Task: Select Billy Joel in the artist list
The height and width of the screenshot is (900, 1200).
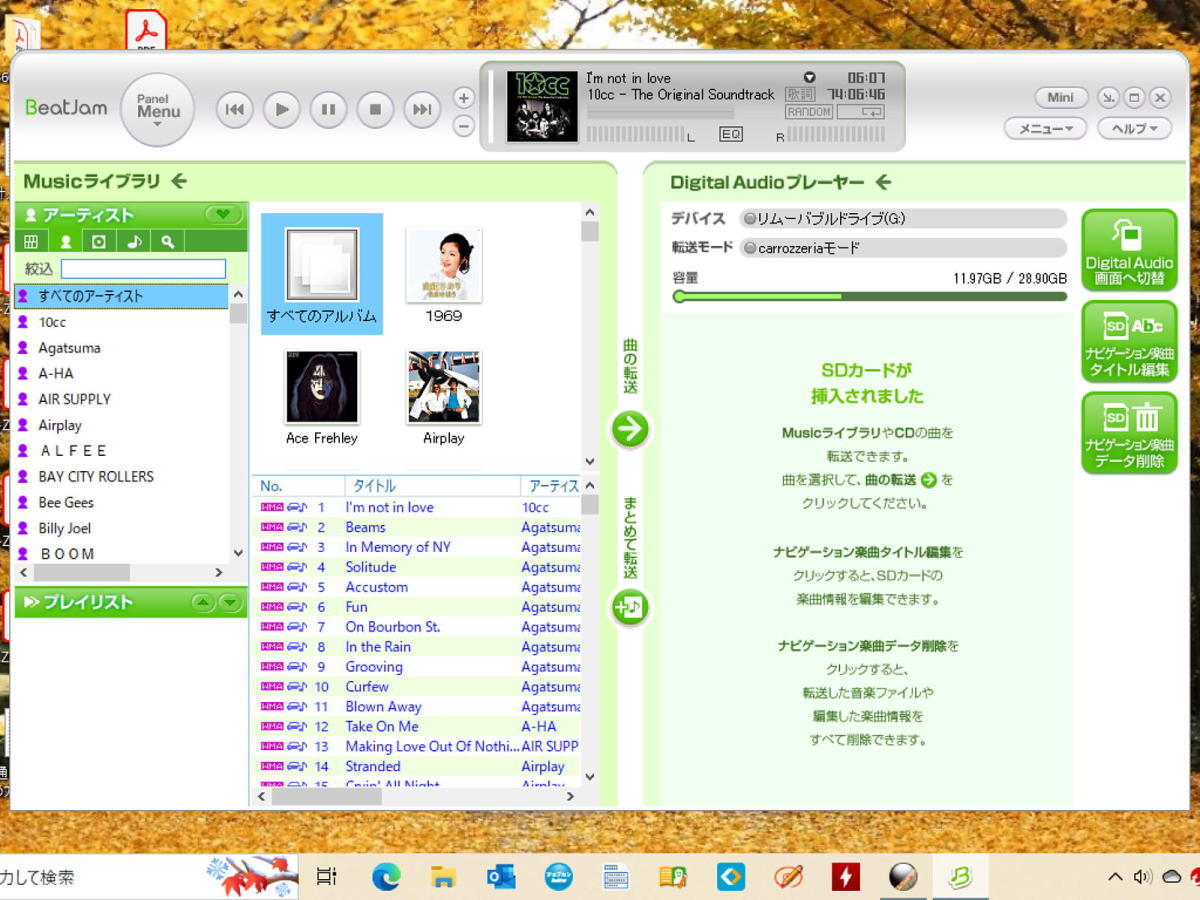Action: point(65,528)
